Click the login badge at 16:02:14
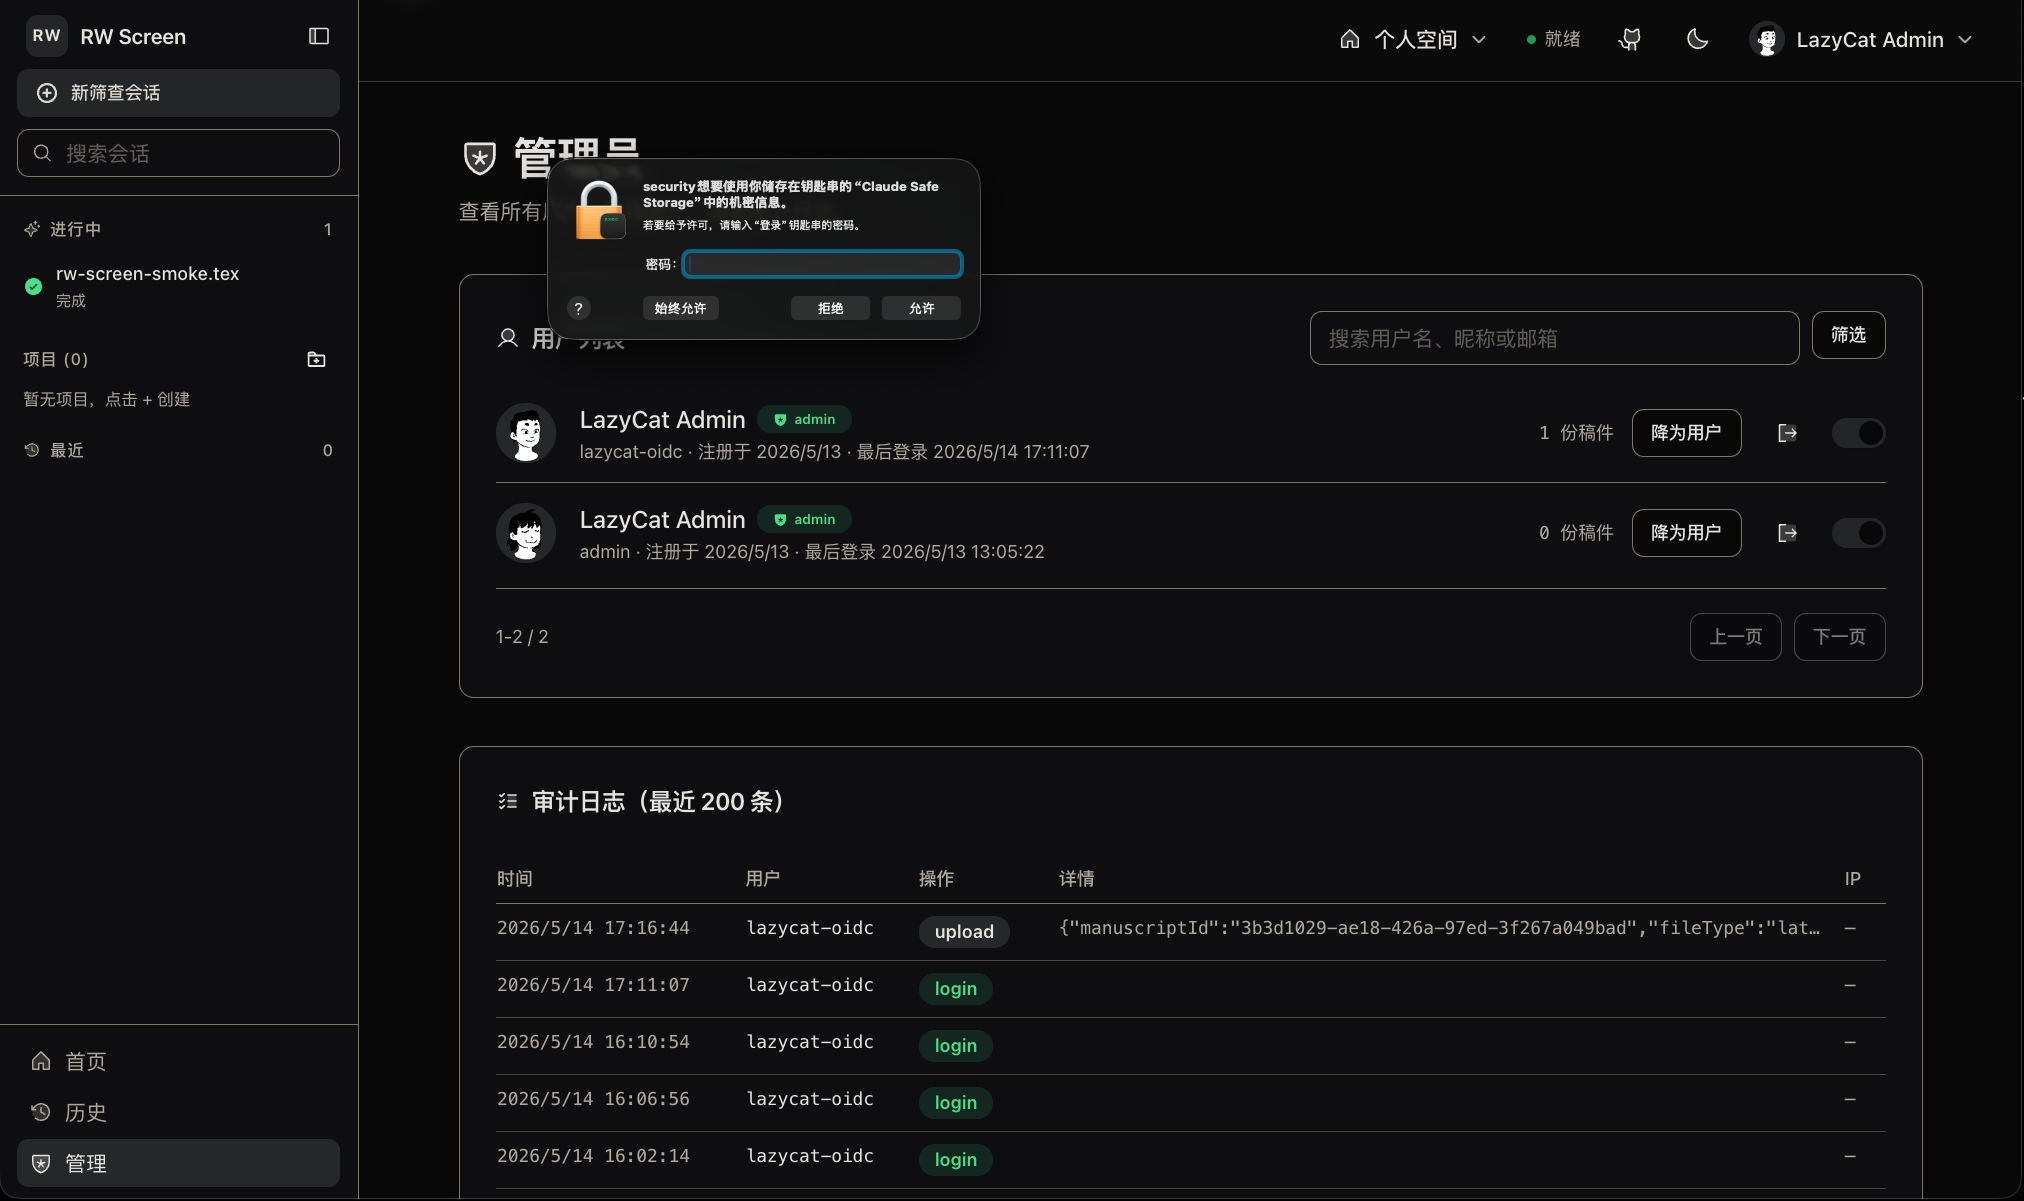Screen dimensions: 2024x1201 [955, 1159]
